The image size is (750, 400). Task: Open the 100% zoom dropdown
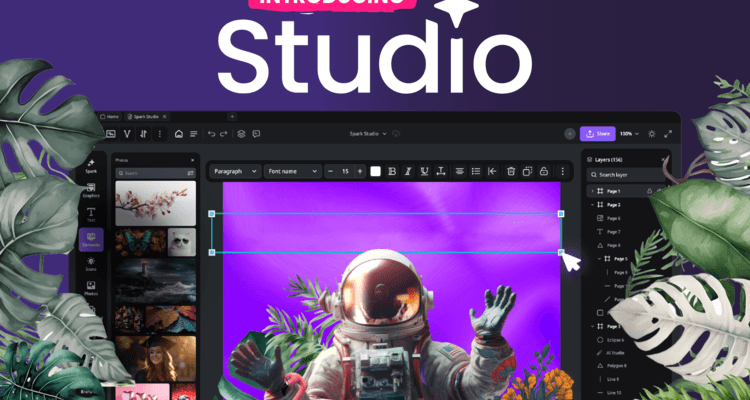629,134
